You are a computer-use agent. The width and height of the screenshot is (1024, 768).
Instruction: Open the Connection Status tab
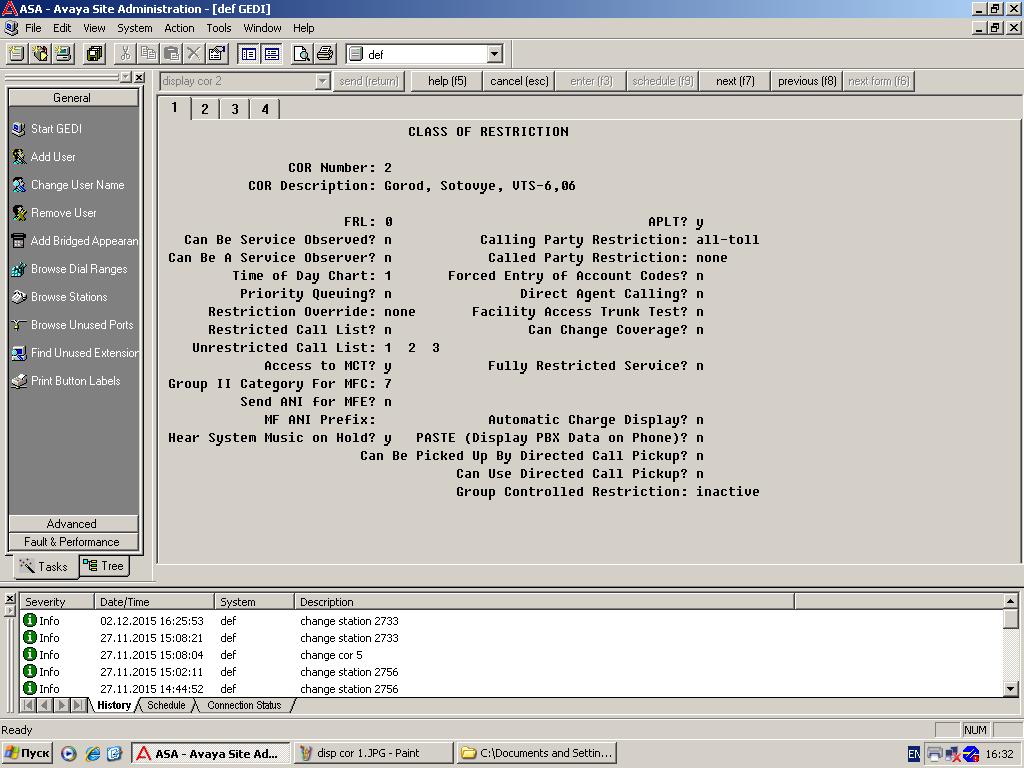click(x=244, y=705)
